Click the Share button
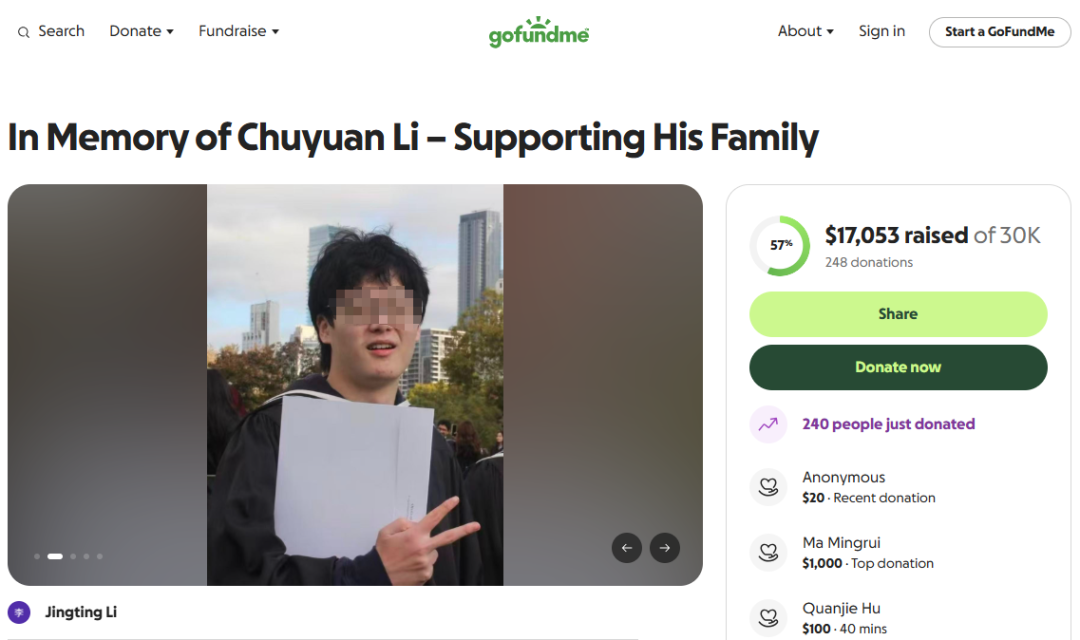The width and height of the screenshot is (1080, 640). pyautogui.click(x=898, y=314)
